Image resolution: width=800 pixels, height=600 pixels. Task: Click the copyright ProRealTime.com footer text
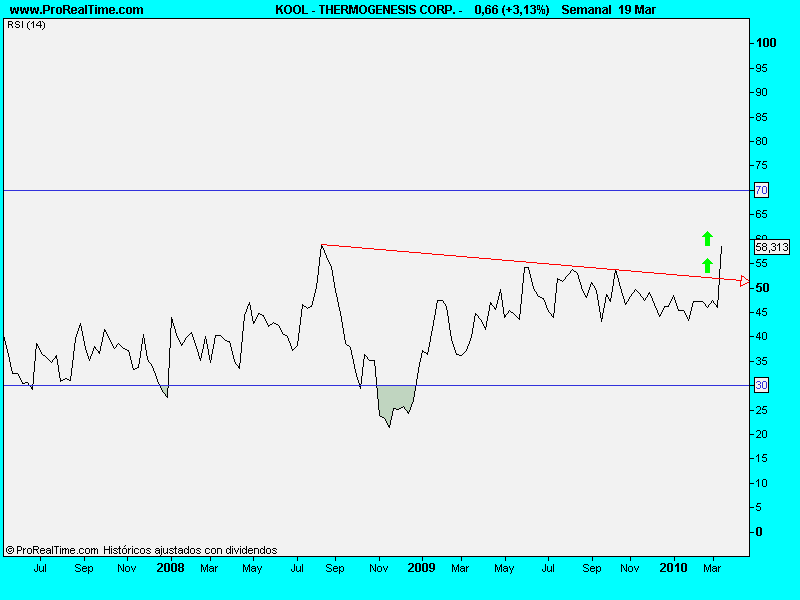tap(52, 550)
